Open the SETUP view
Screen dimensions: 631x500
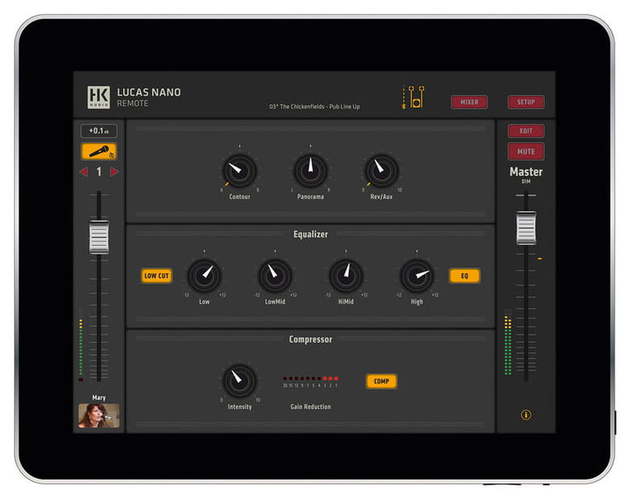tap(526, 102)
